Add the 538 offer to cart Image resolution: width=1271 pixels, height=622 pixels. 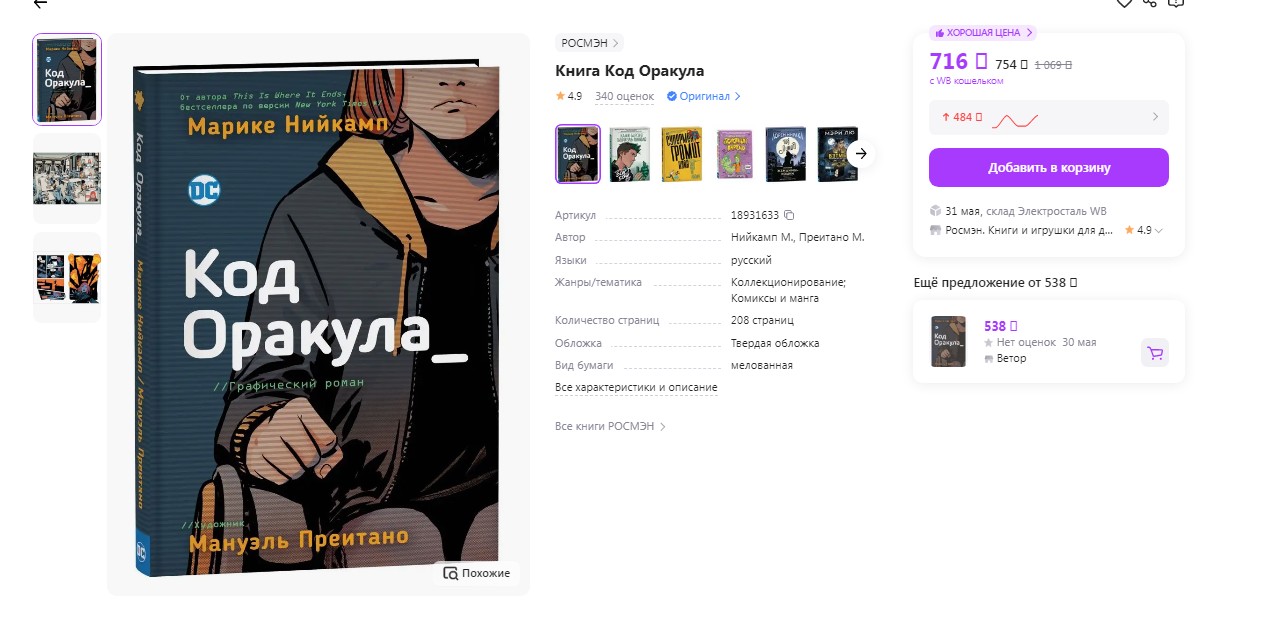[1155, 353]
